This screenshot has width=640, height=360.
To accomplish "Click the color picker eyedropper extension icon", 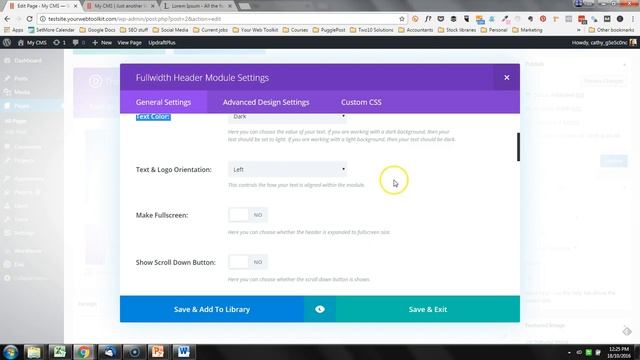I will point(505,19).
